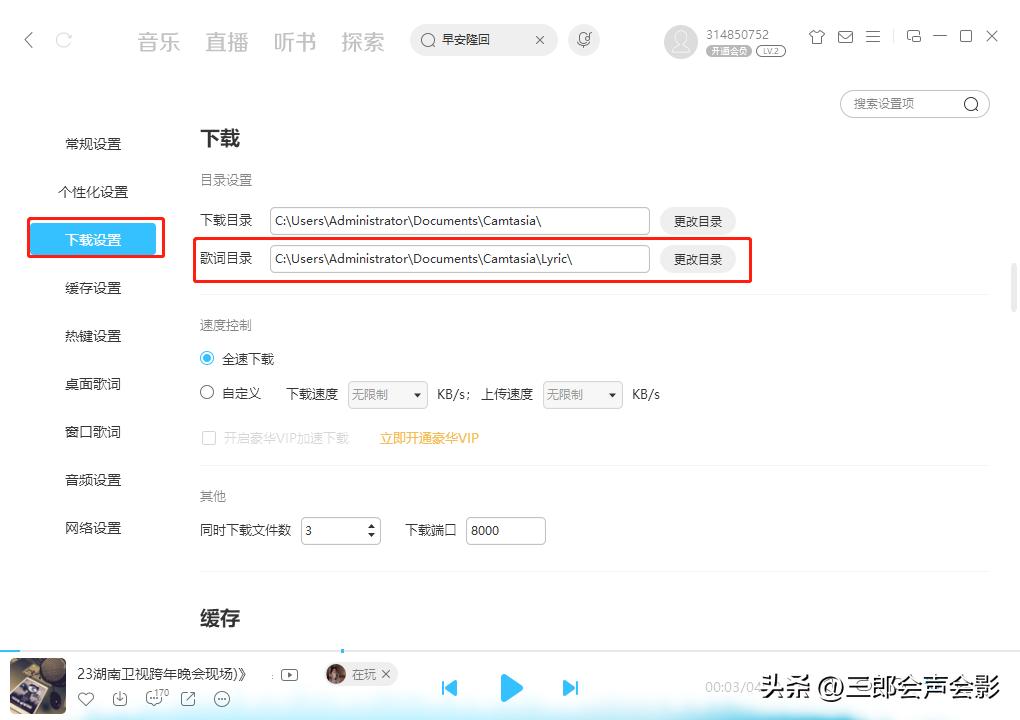
Task: Switch to the 听书 tab
Action: (x=294, y=42)
